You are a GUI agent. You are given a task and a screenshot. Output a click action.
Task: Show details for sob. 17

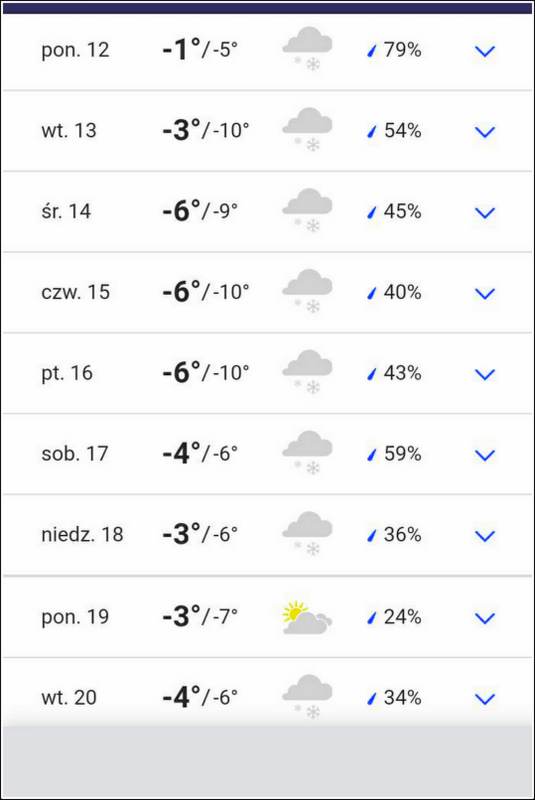485,455
